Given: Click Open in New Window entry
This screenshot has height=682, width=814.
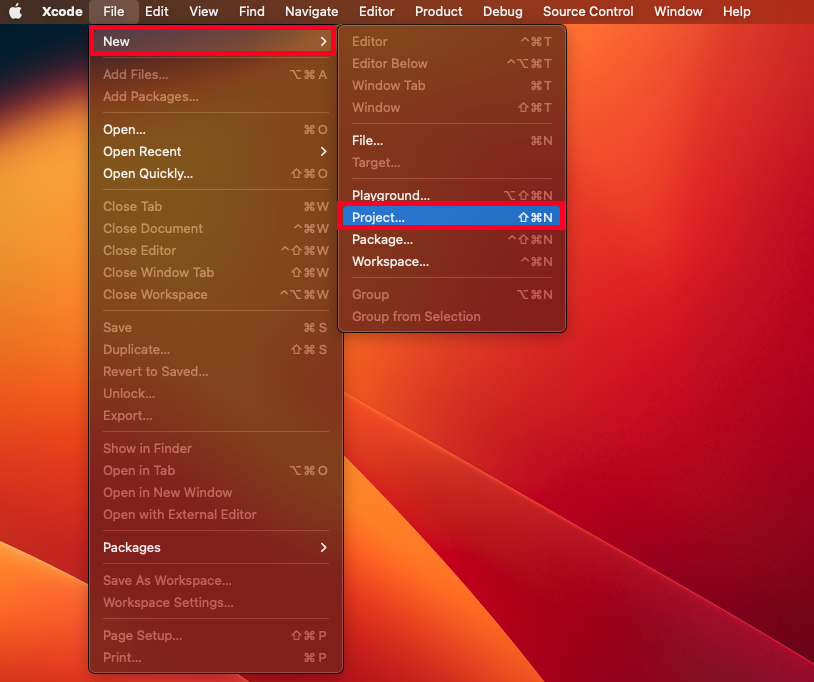Looking at the screenshot, I should point(215,493).
